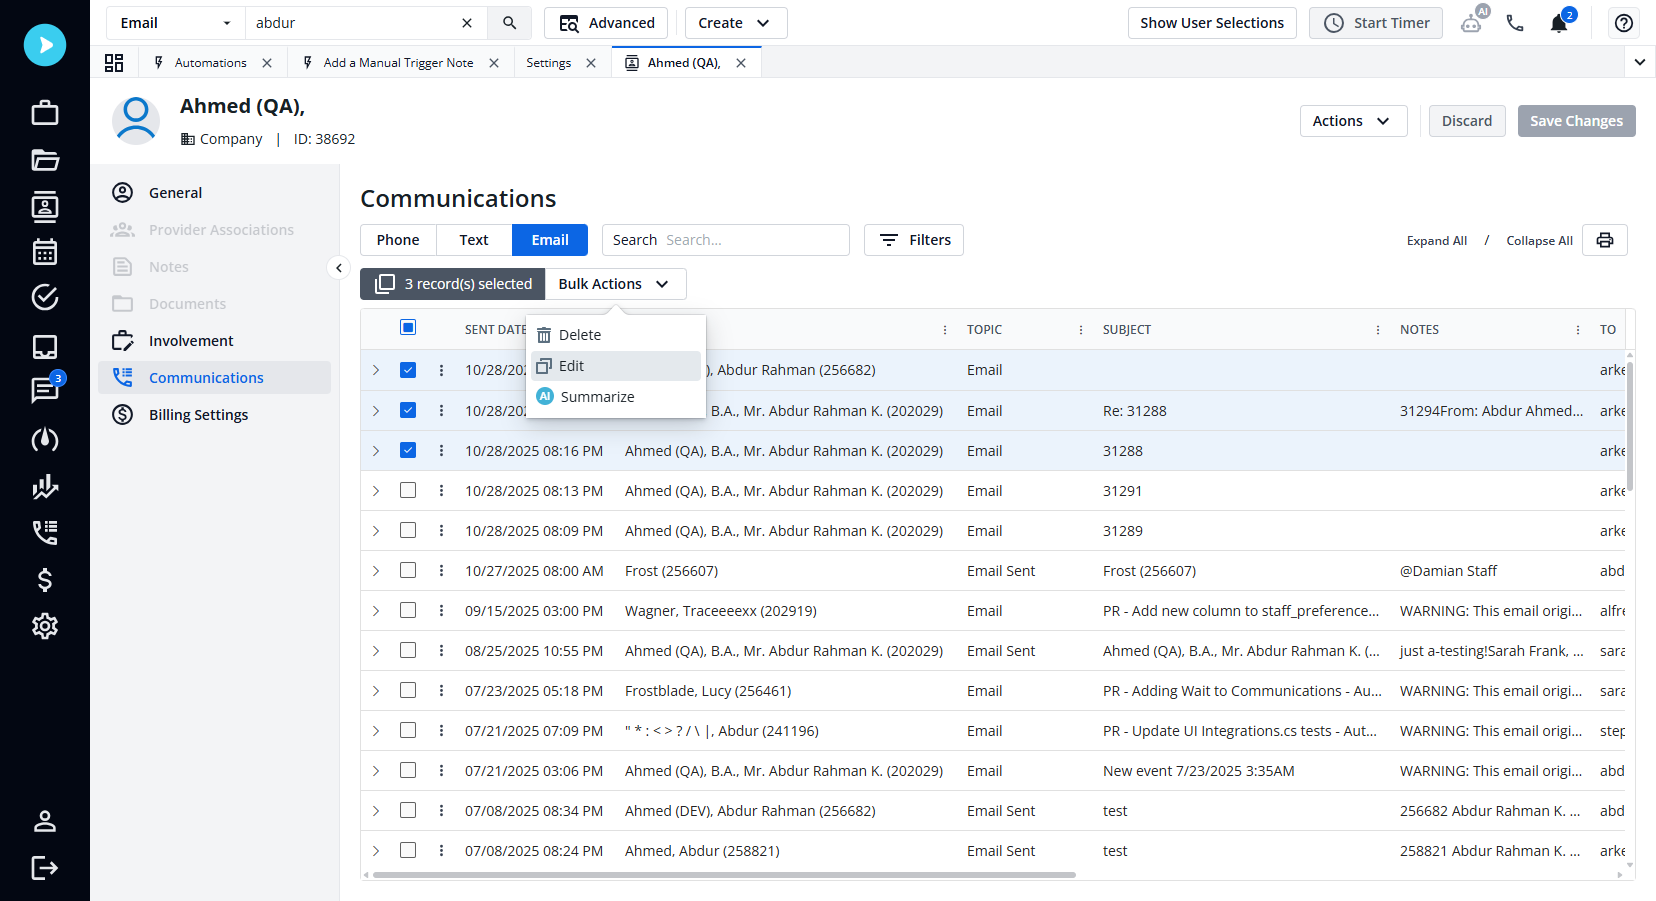Open help via the question mark icon

1623,22
